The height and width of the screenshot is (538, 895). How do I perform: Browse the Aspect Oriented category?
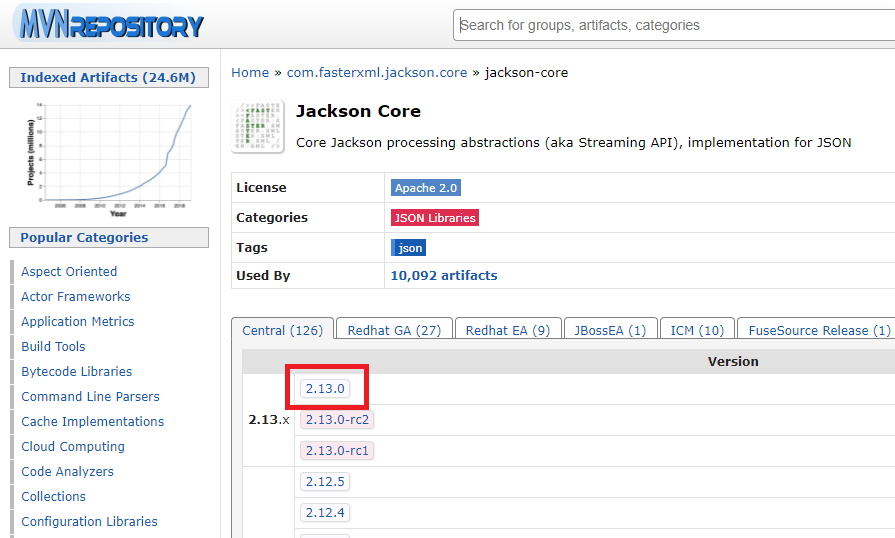point(69,272)
